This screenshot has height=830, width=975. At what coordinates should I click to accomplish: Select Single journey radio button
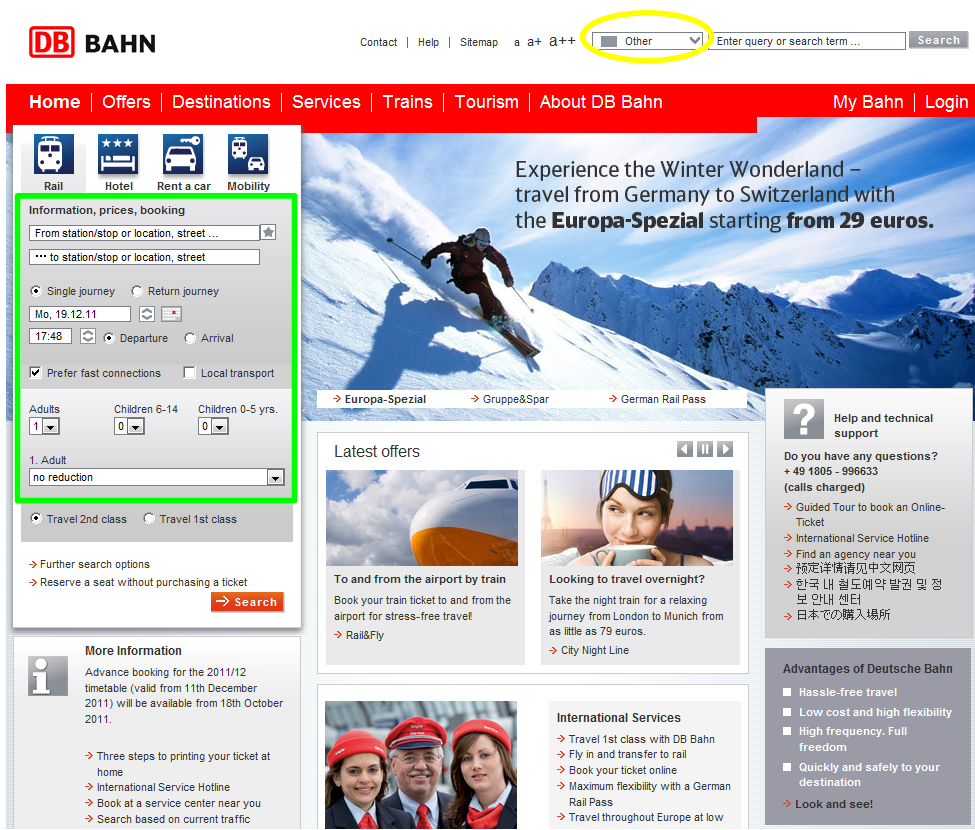tap(36, 291)
